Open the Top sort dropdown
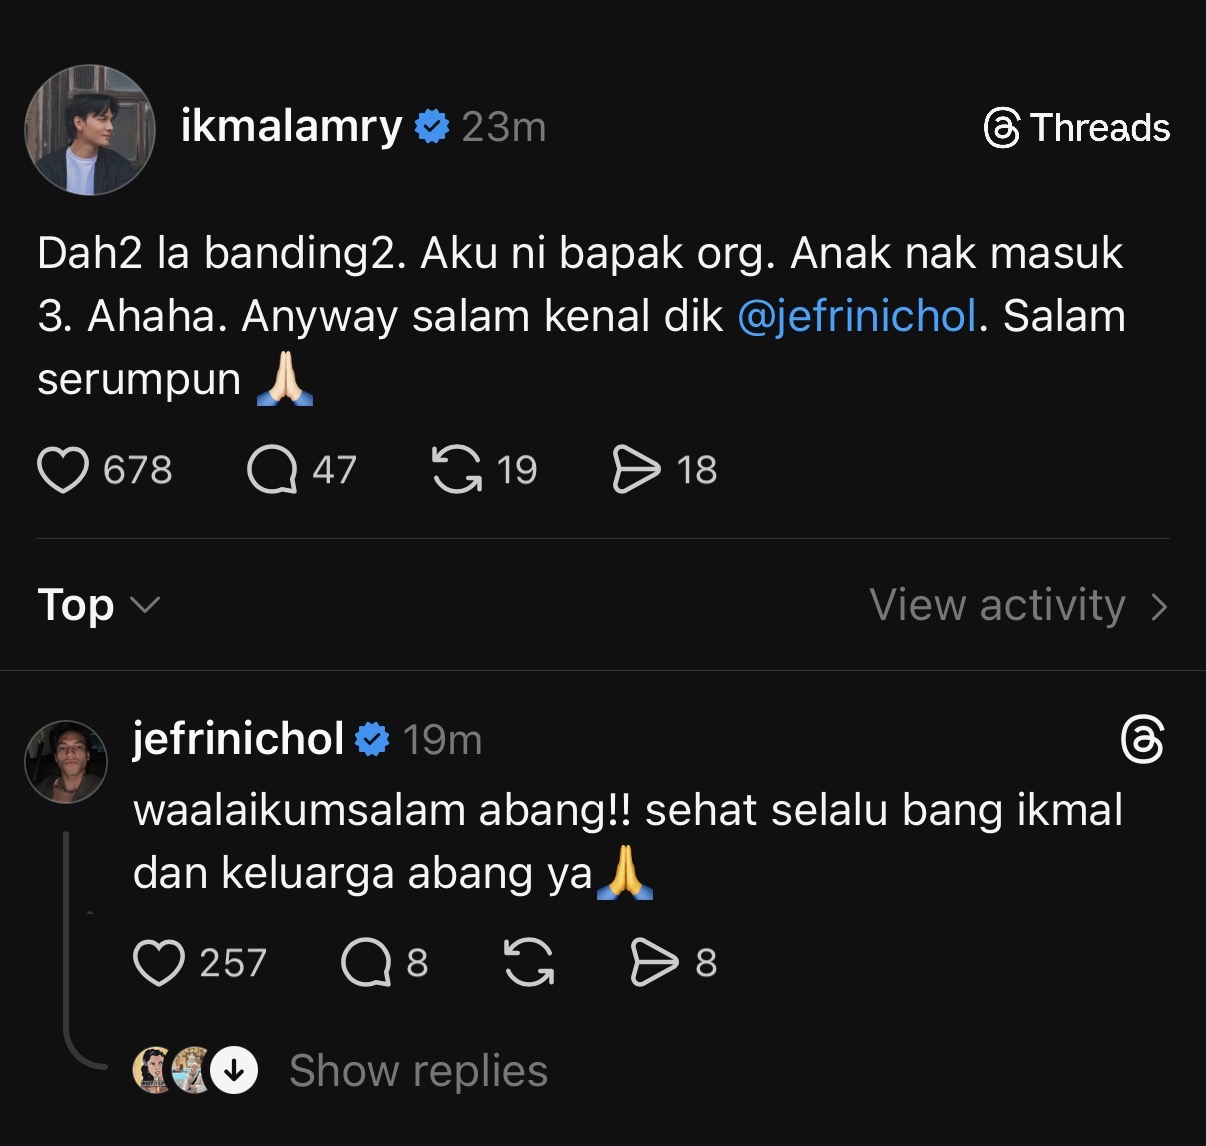 click(98, 605)
